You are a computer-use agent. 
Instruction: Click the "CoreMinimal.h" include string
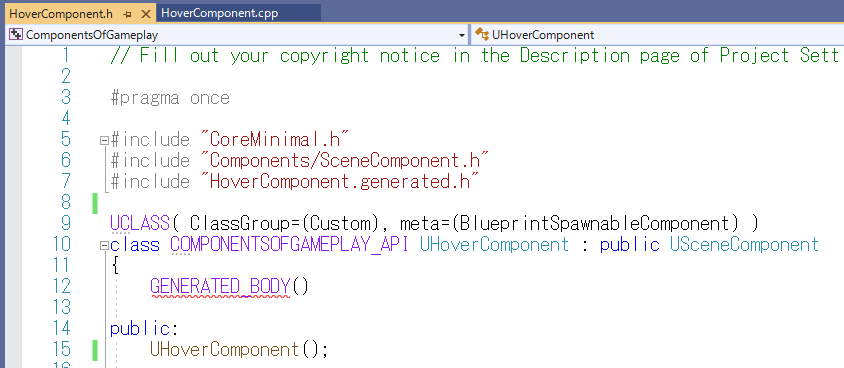(274, 140)
